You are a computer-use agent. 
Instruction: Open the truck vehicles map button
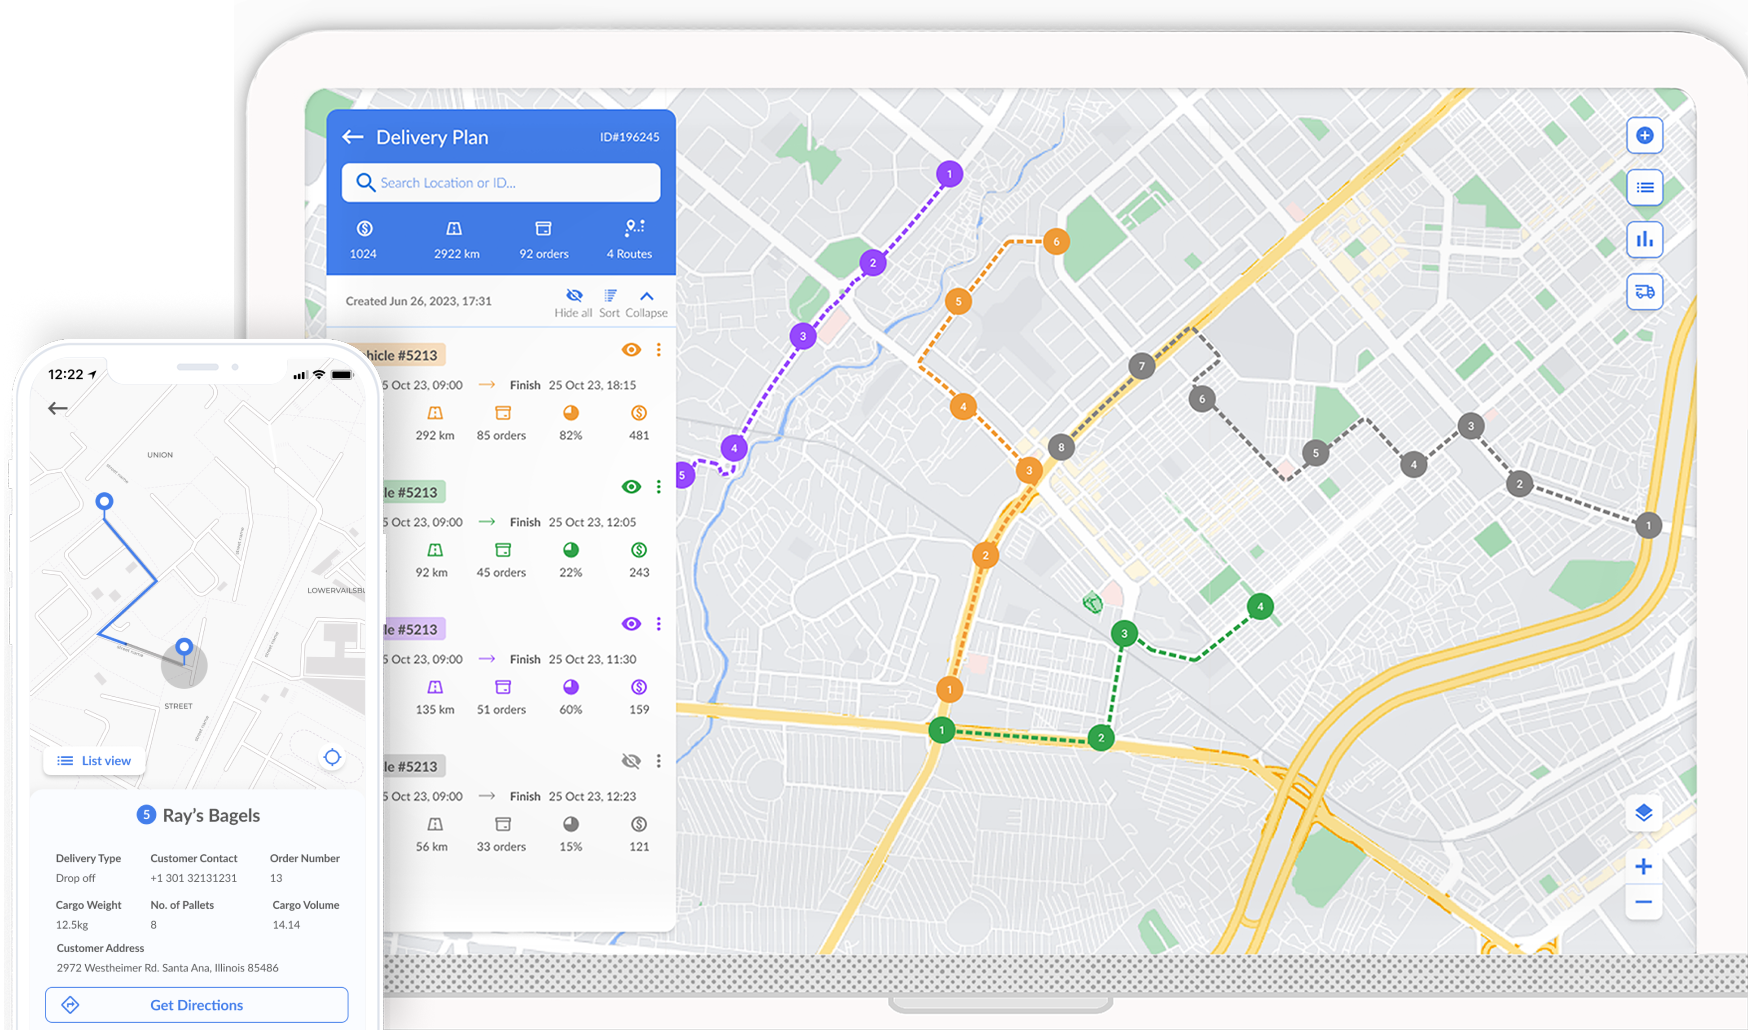(x=1645, y=292)
